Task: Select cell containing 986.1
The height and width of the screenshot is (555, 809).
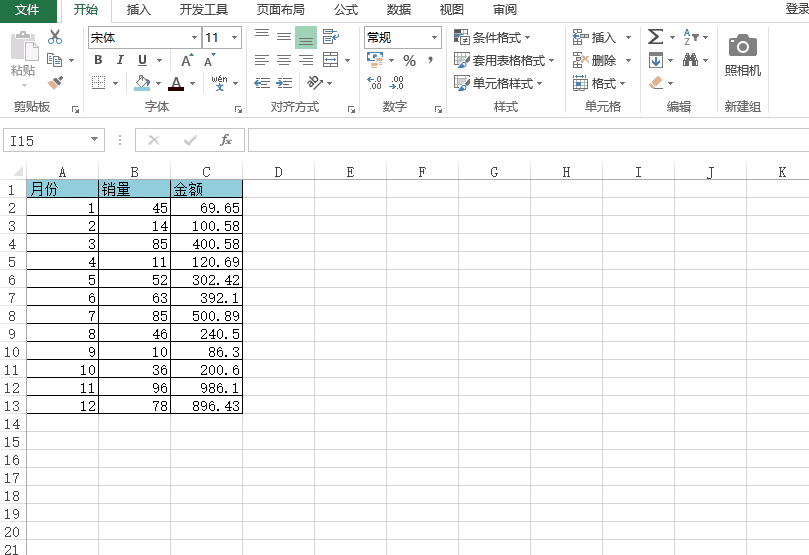Action: click(206, 387)
